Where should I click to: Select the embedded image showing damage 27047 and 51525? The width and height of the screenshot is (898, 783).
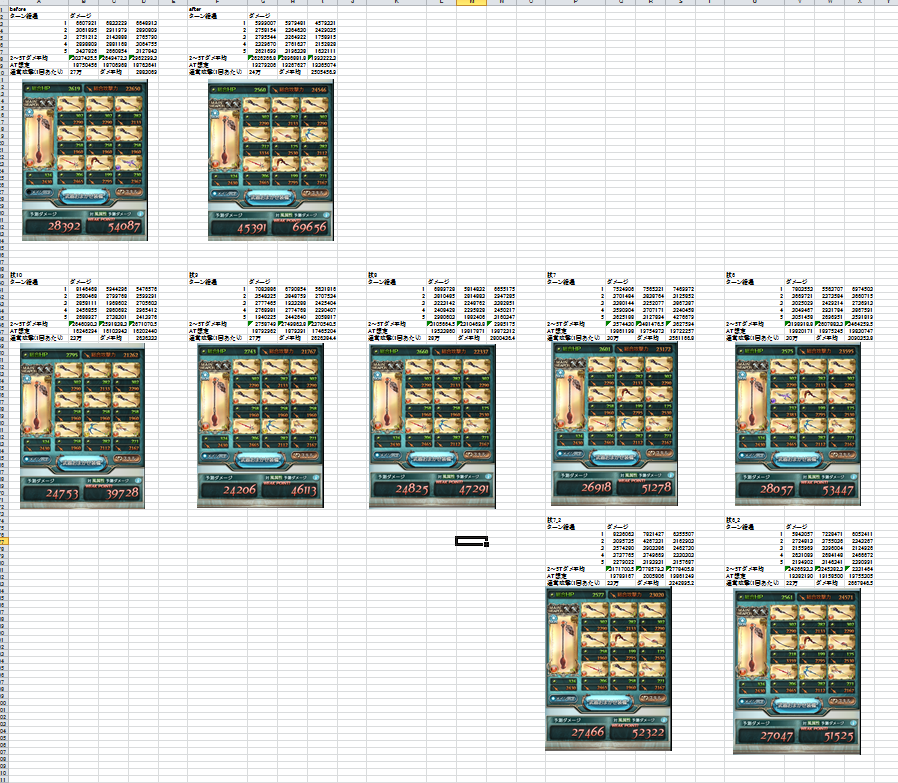797,671
